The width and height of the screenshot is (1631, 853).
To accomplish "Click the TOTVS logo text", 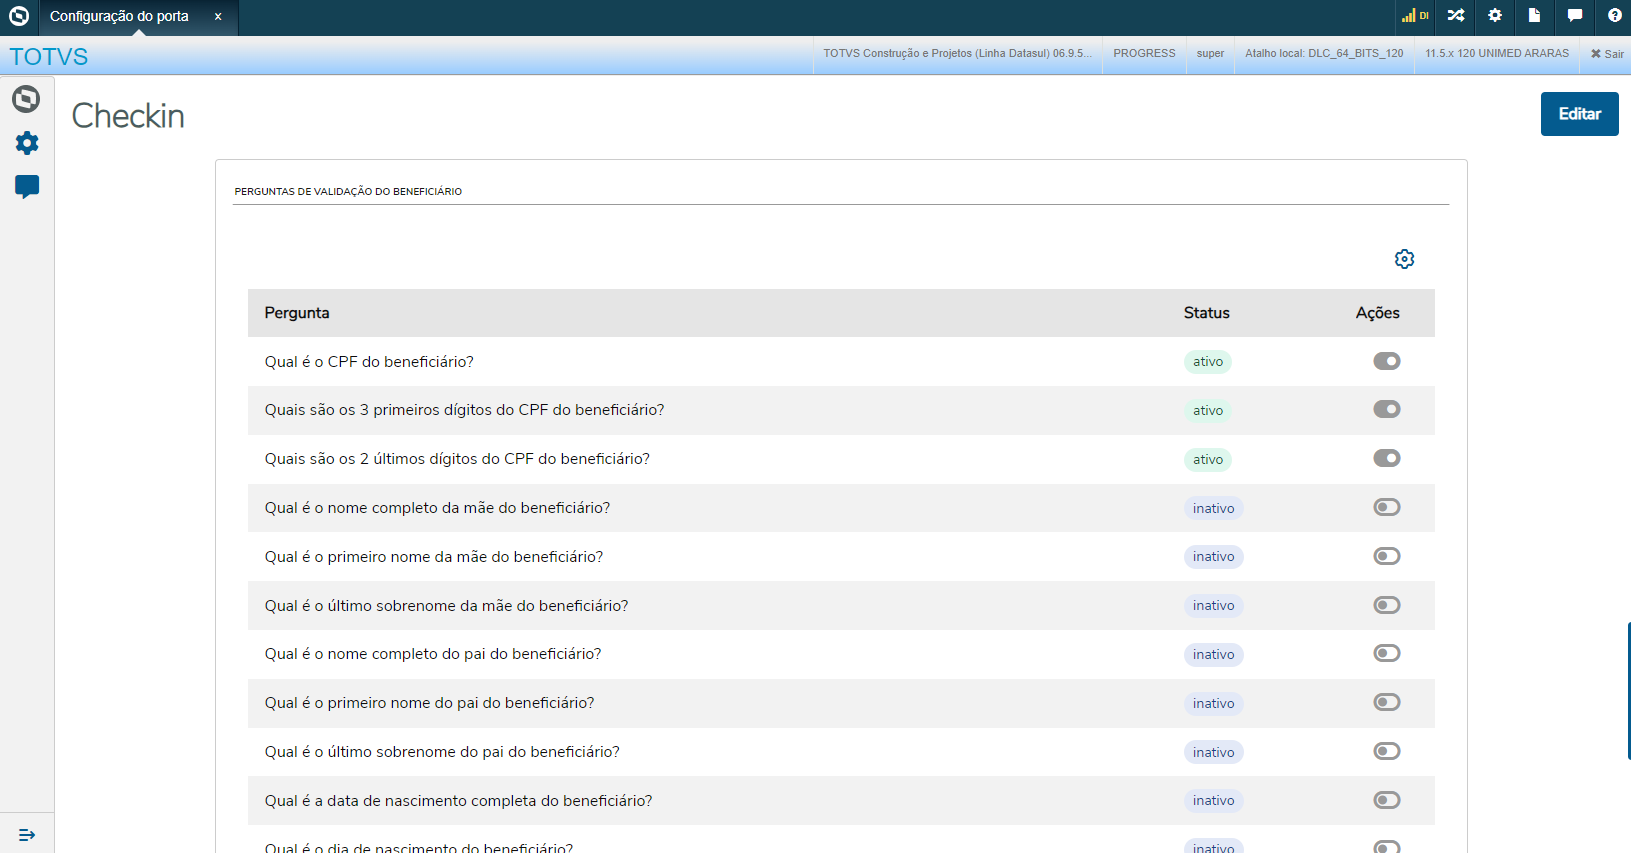I will tap(49, 57).
